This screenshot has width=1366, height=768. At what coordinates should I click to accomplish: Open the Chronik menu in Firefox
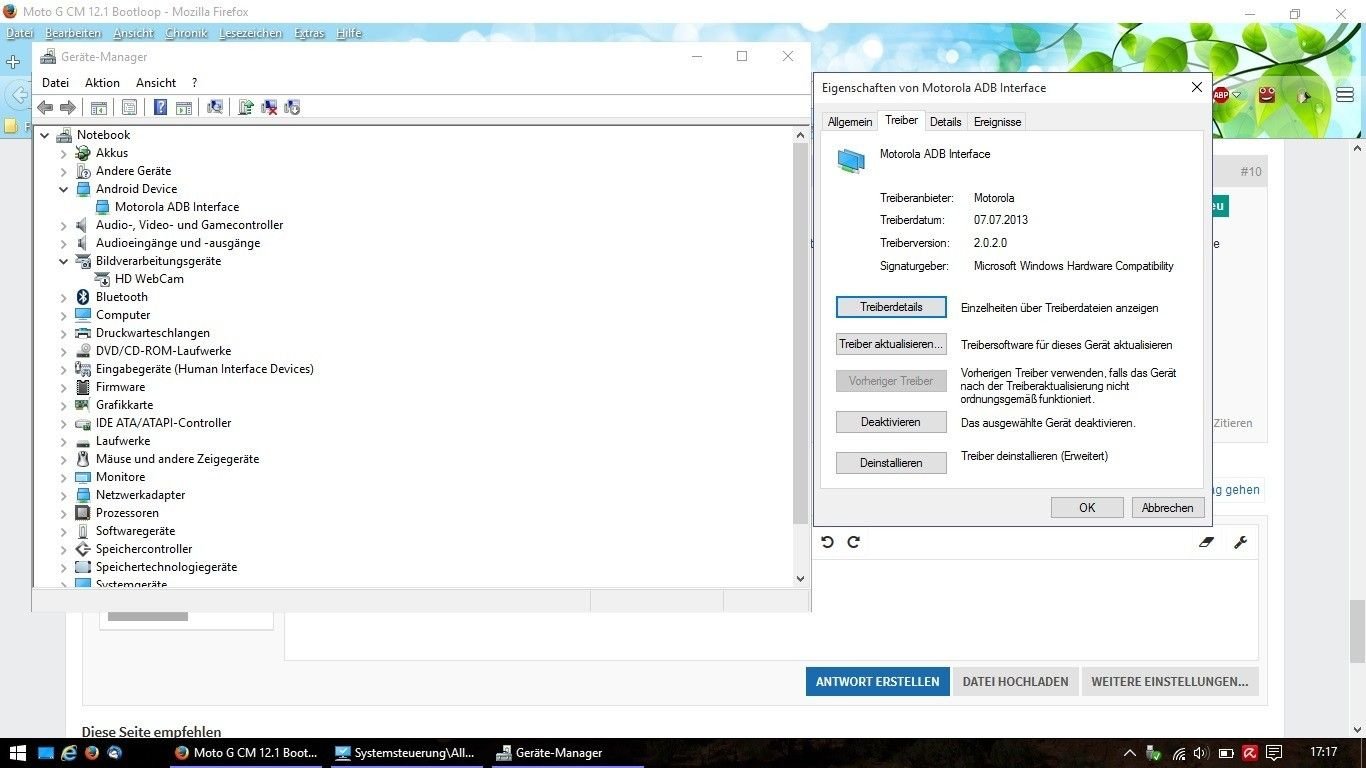point(186,33)
